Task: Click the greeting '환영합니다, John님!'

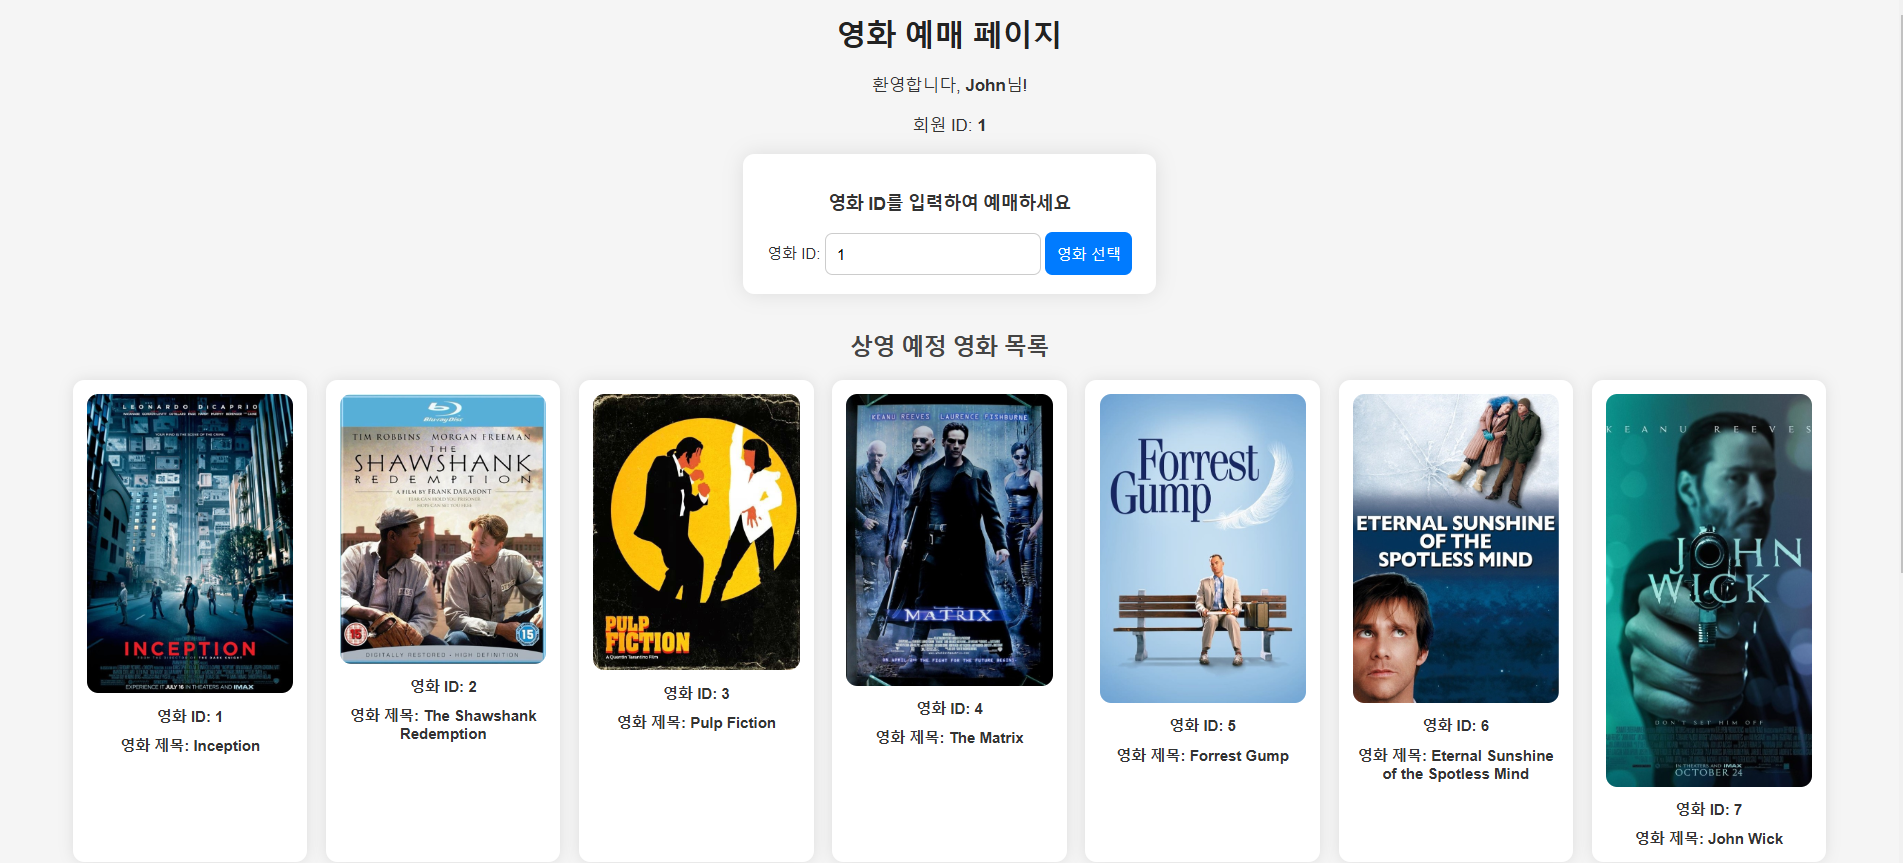Action: [949, 85]
